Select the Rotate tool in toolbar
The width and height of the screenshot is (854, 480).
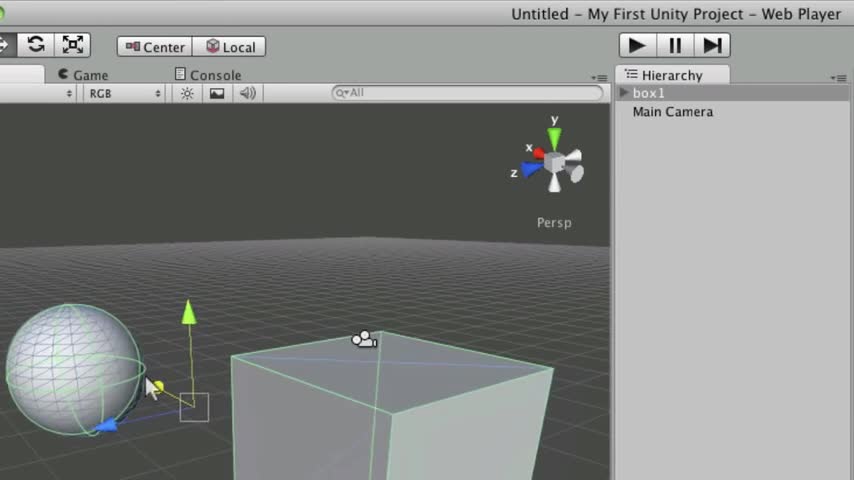[x=36, y=45]
